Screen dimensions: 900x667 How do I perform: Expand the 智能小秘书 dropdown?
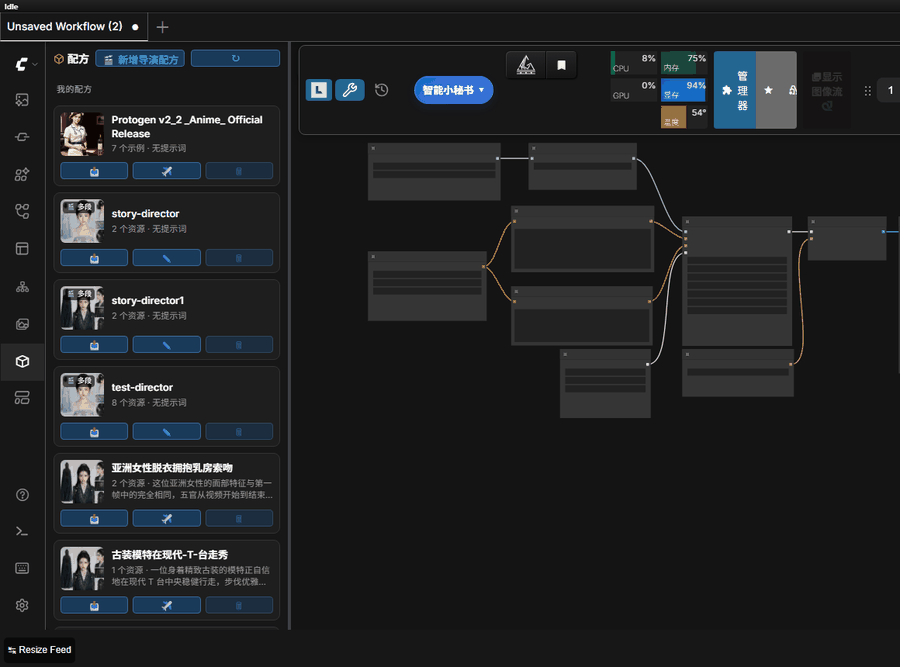coord(453,90)
